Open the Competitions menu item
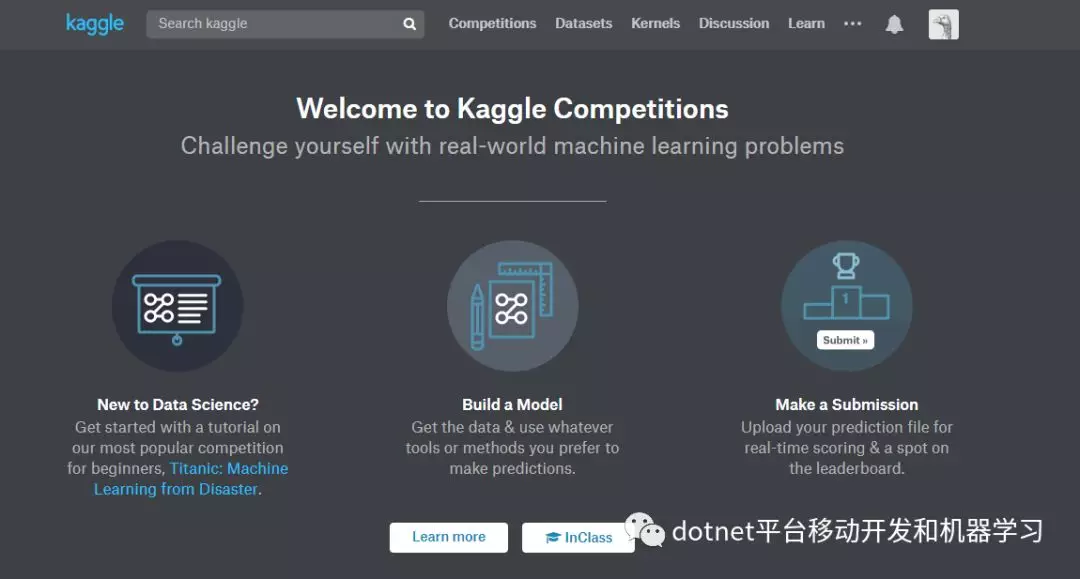The height and width of the screenshot is (579, 1080). (492, 23)
